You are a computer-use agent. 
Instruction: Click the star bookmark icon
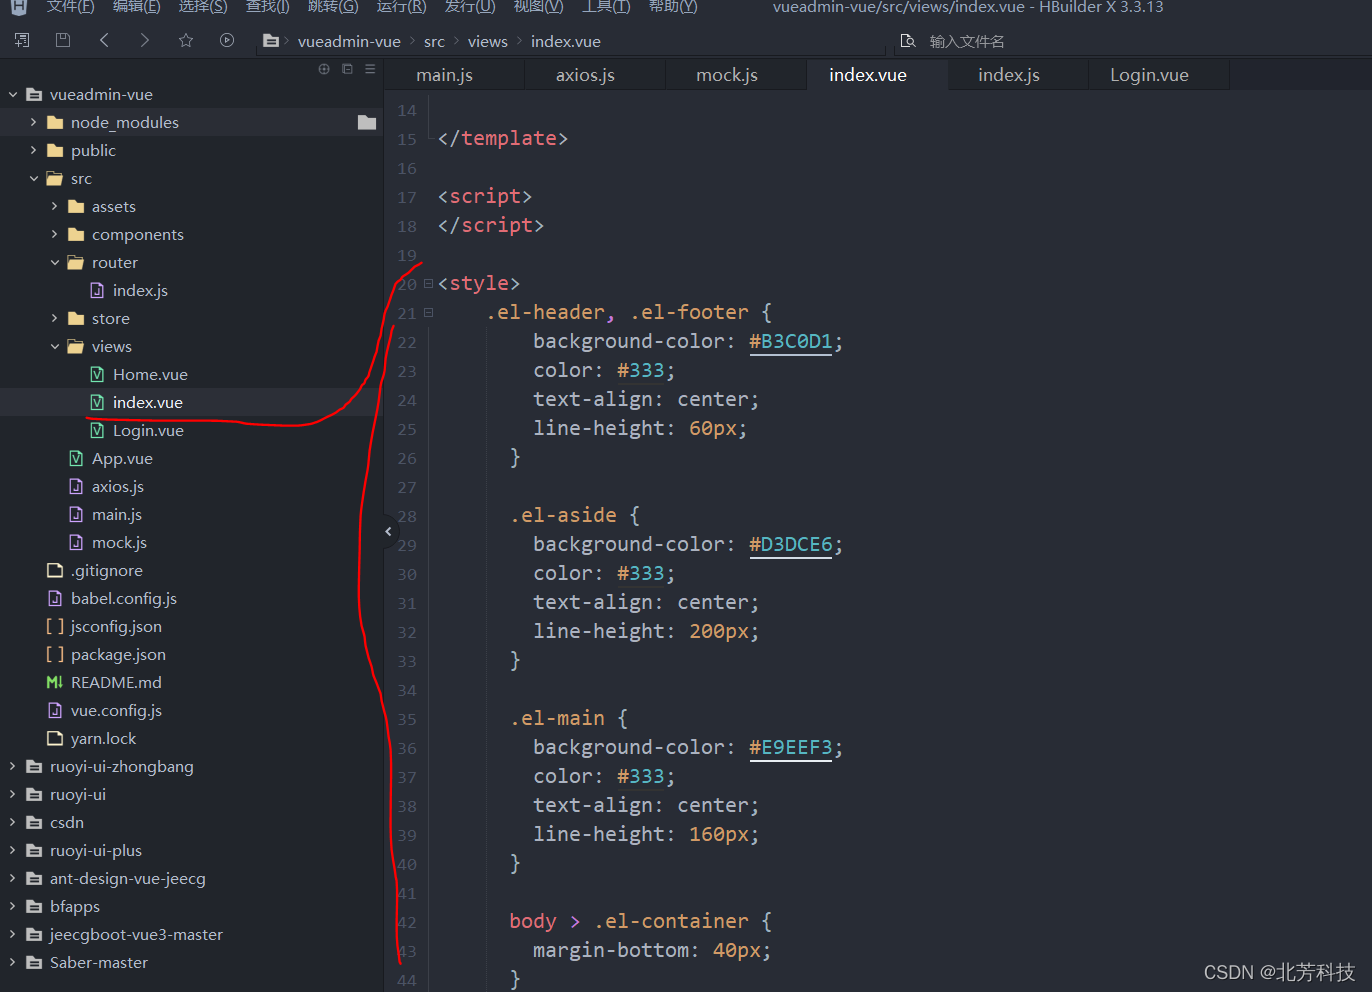(186, 40)
